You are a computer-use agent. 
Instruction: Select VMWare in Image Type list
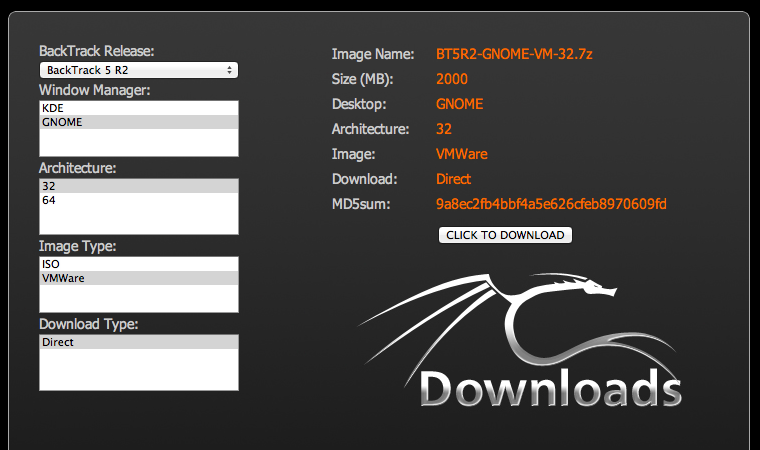point(139,278)
